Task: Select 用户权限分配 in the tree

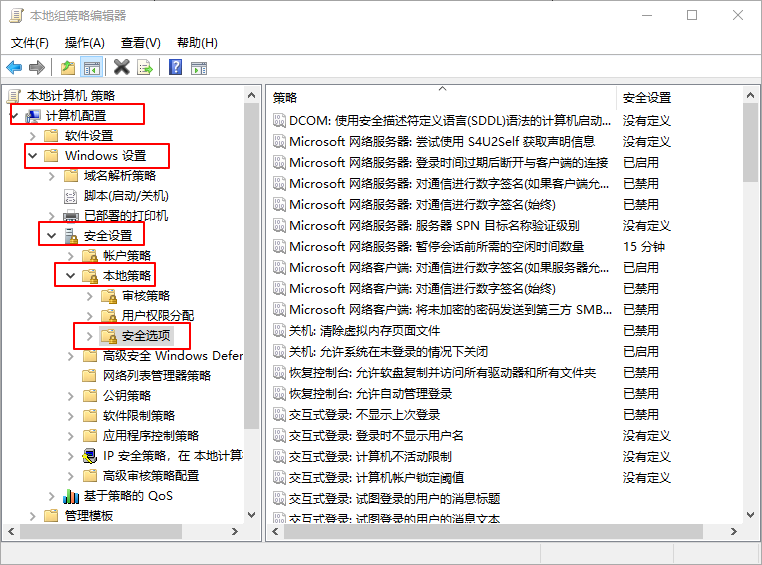Action: click(x=157, y=315)
